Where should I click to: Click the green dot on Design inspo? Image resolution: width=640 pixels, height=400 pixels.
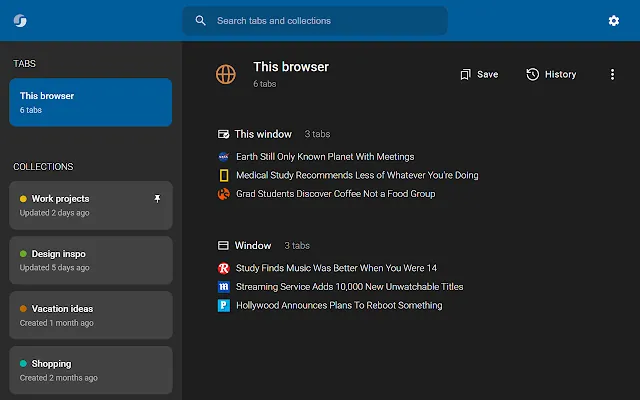pos(23,254)
